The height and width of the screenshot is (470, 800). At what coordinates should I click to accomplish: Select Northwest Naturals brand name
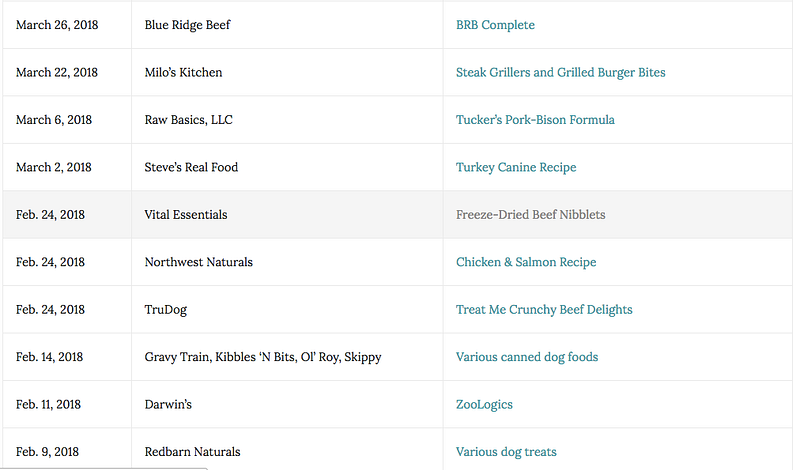(x=198, y=262)
